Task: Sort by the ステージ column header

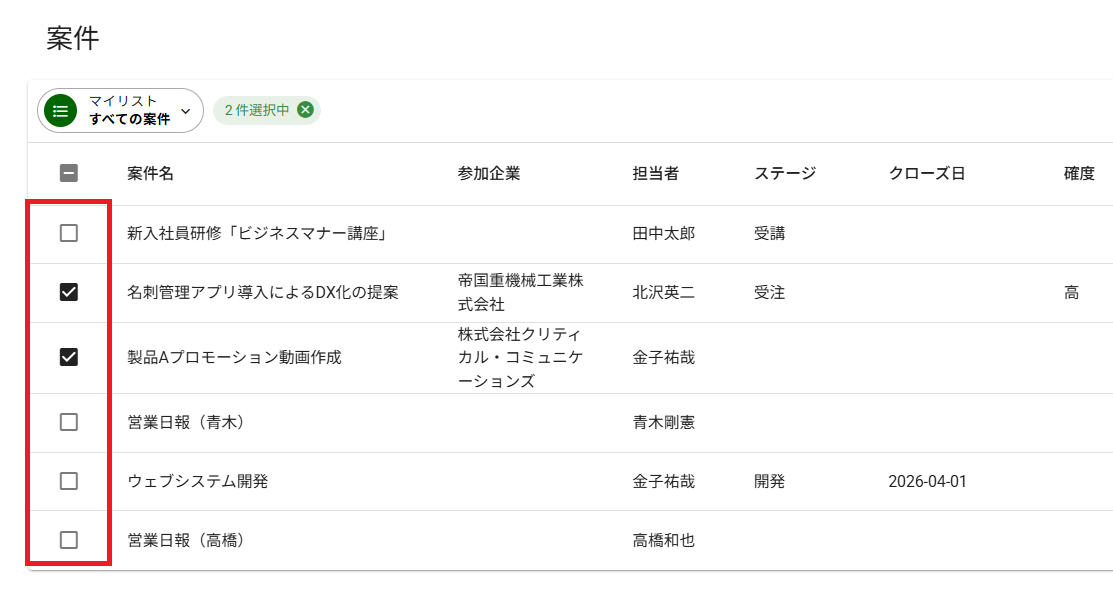Action: 785,173
